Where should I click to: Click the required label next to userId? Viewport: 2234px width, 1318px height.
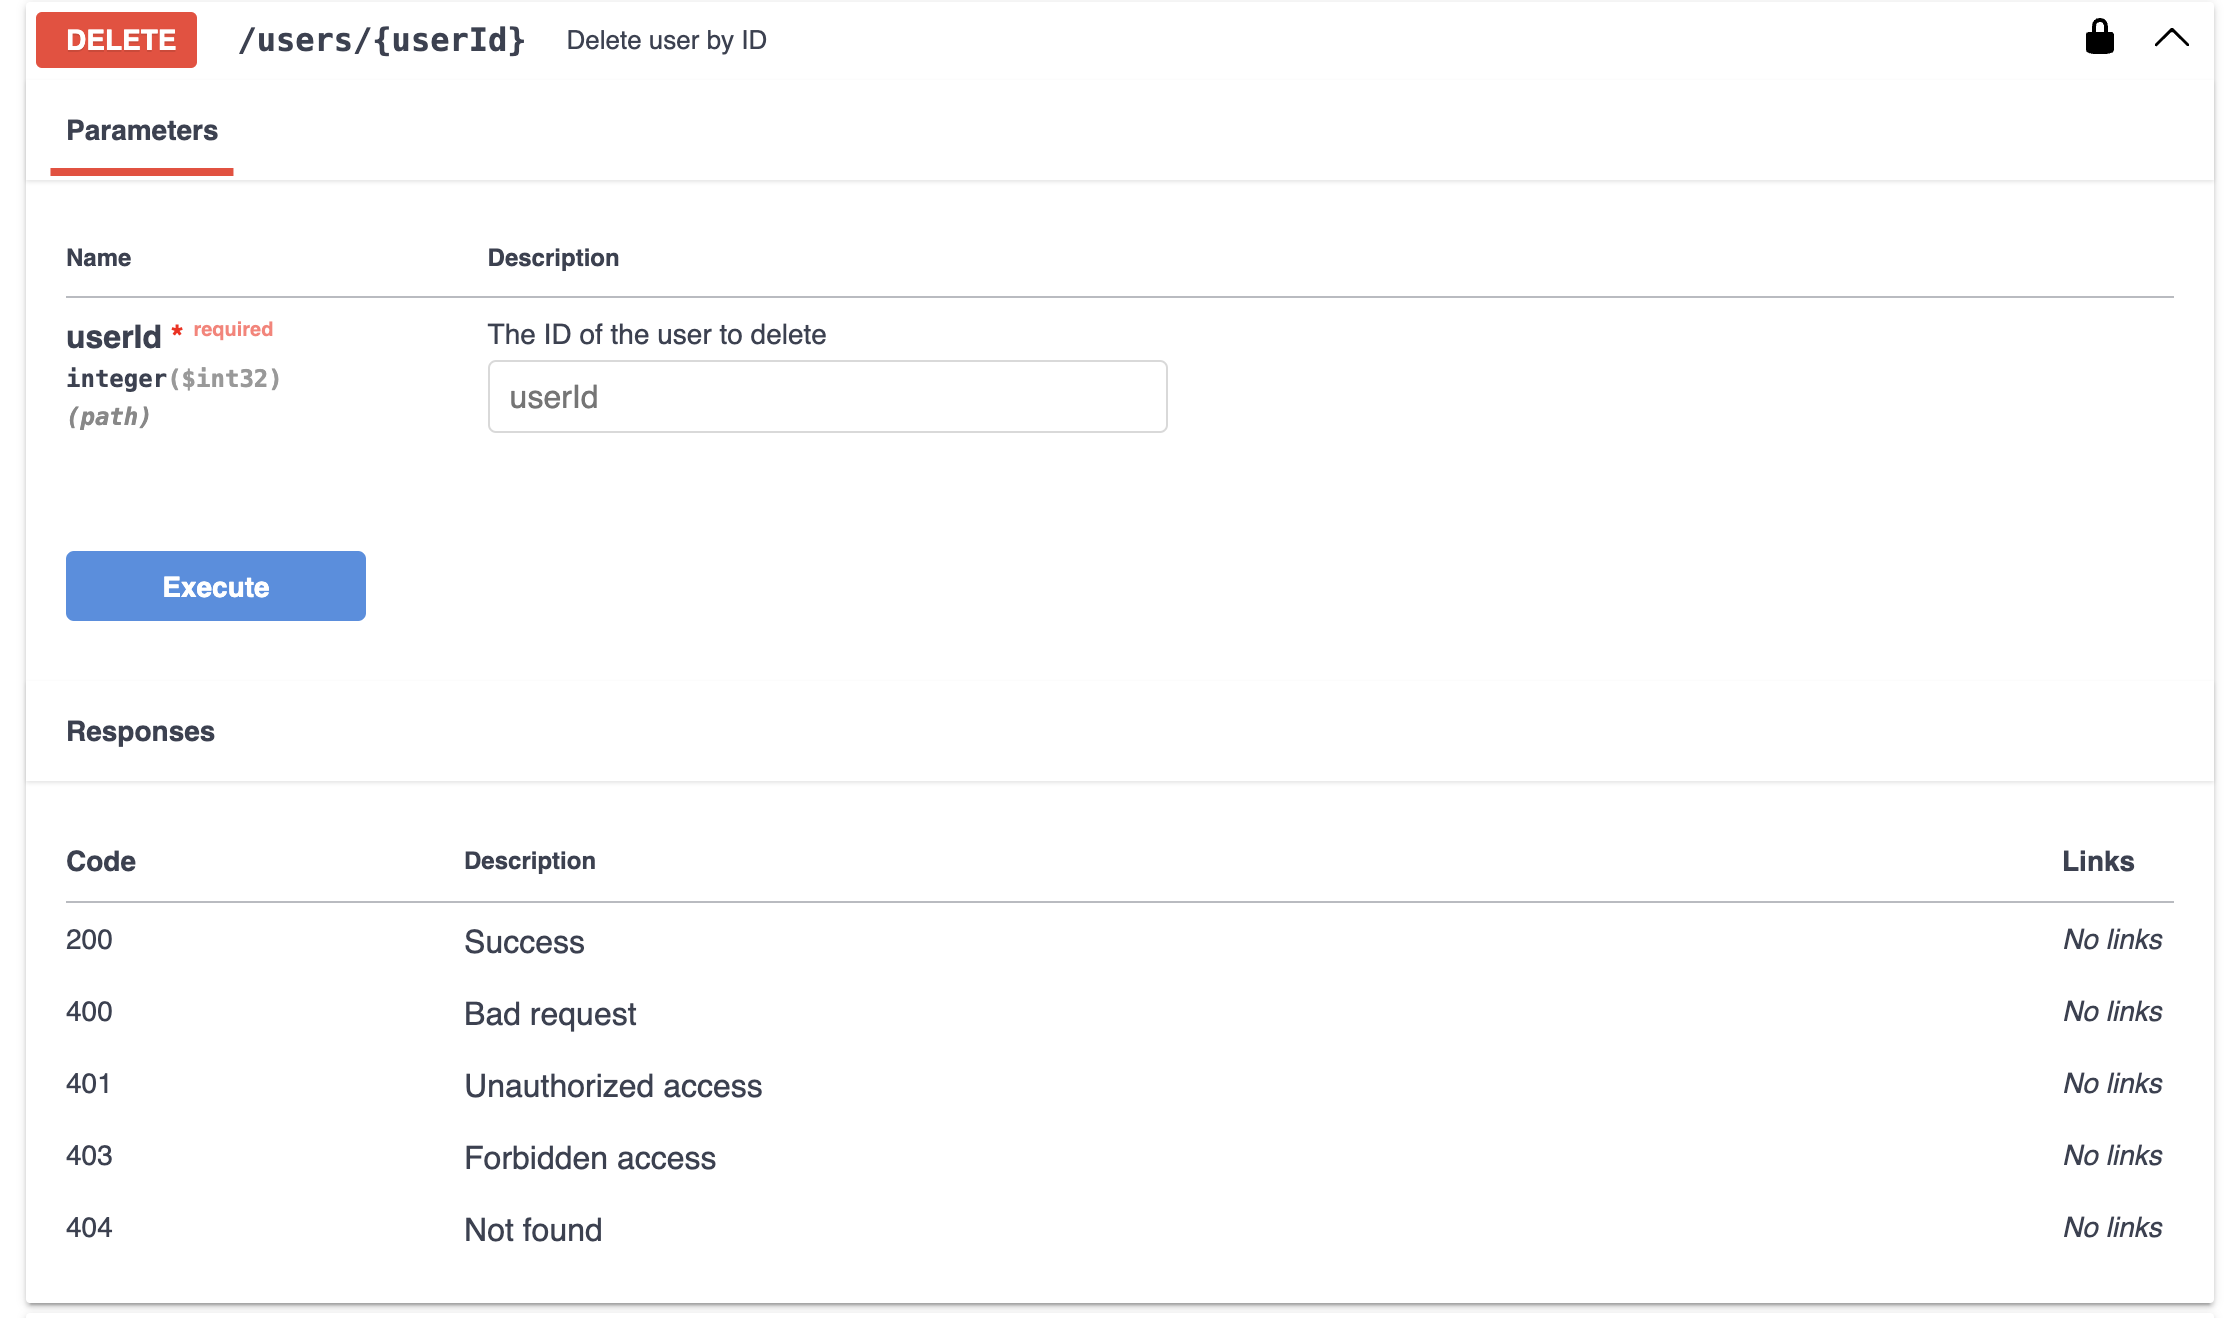pyautogui.click(x=232, y=329)
